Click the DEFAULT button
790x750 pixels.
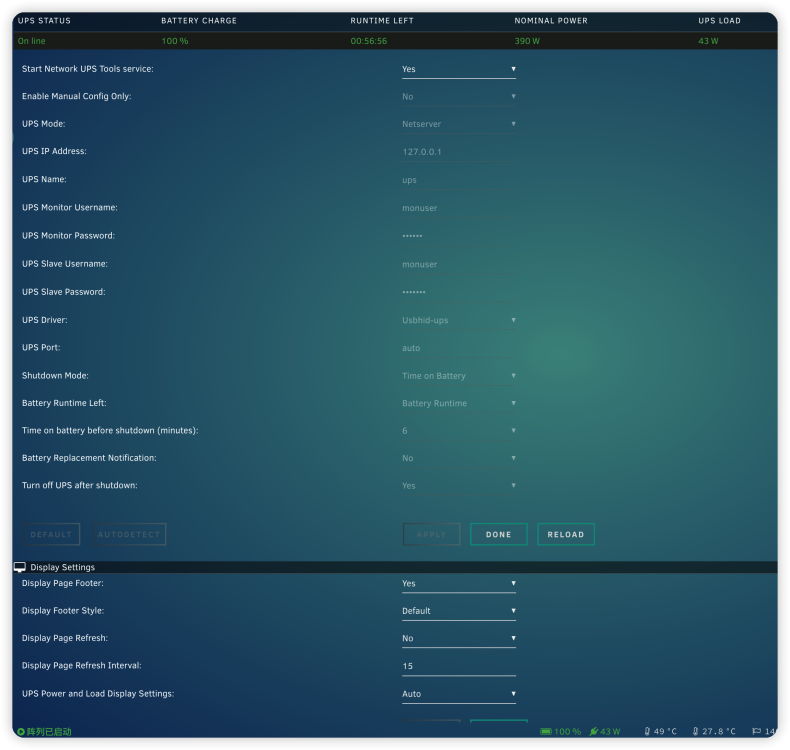[x=51, y=534]
